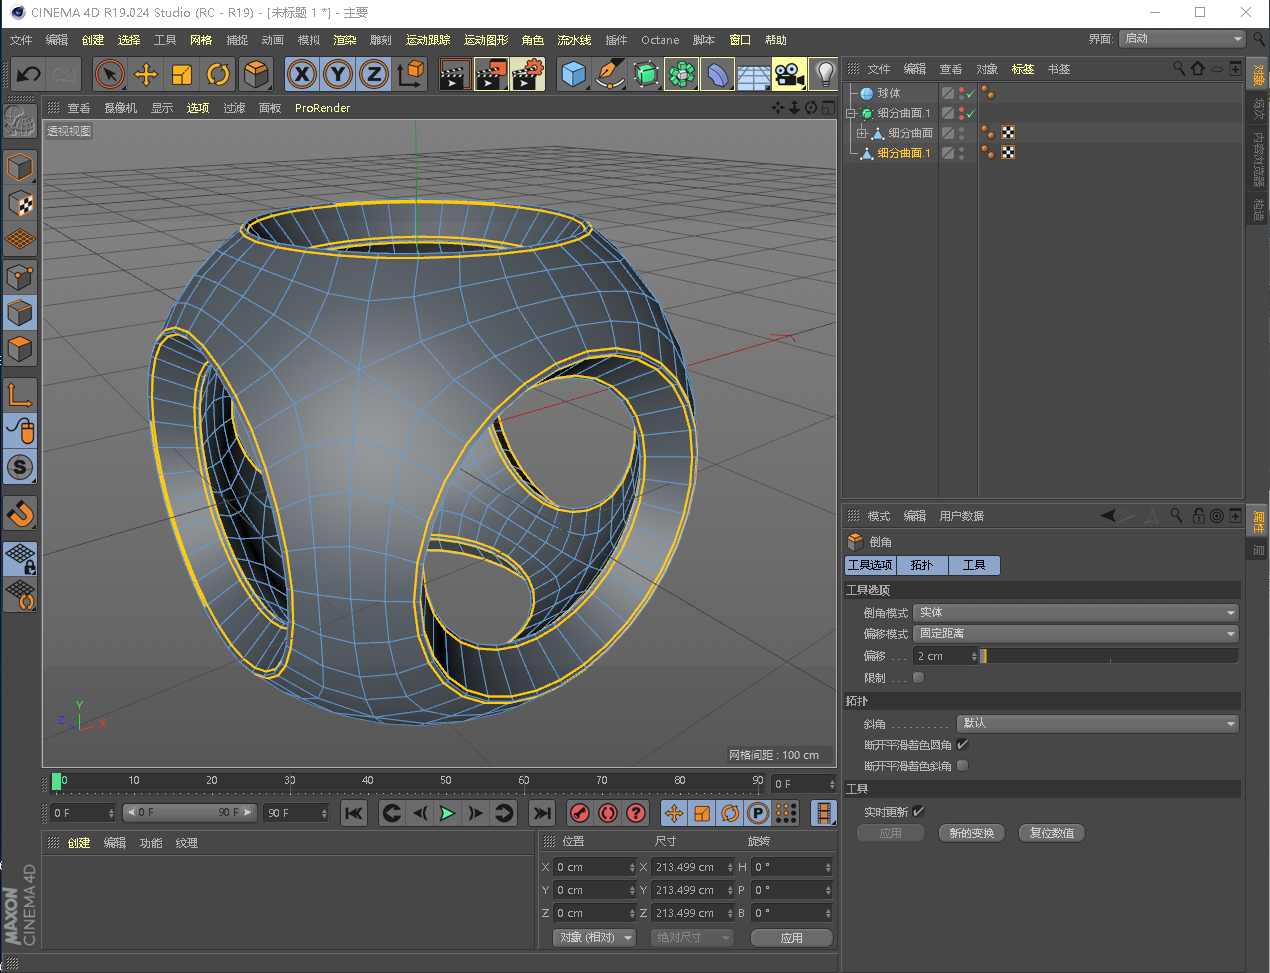Add a light with the bulb icon
Viewport: 1270px width, 973px height.
(x=824, y=74)
